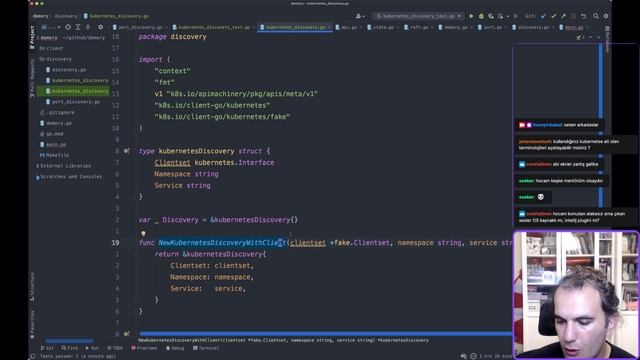This screenshot has height=360, width=640.
Task: Open Project panel options gear
Action: tap(100, 27)
